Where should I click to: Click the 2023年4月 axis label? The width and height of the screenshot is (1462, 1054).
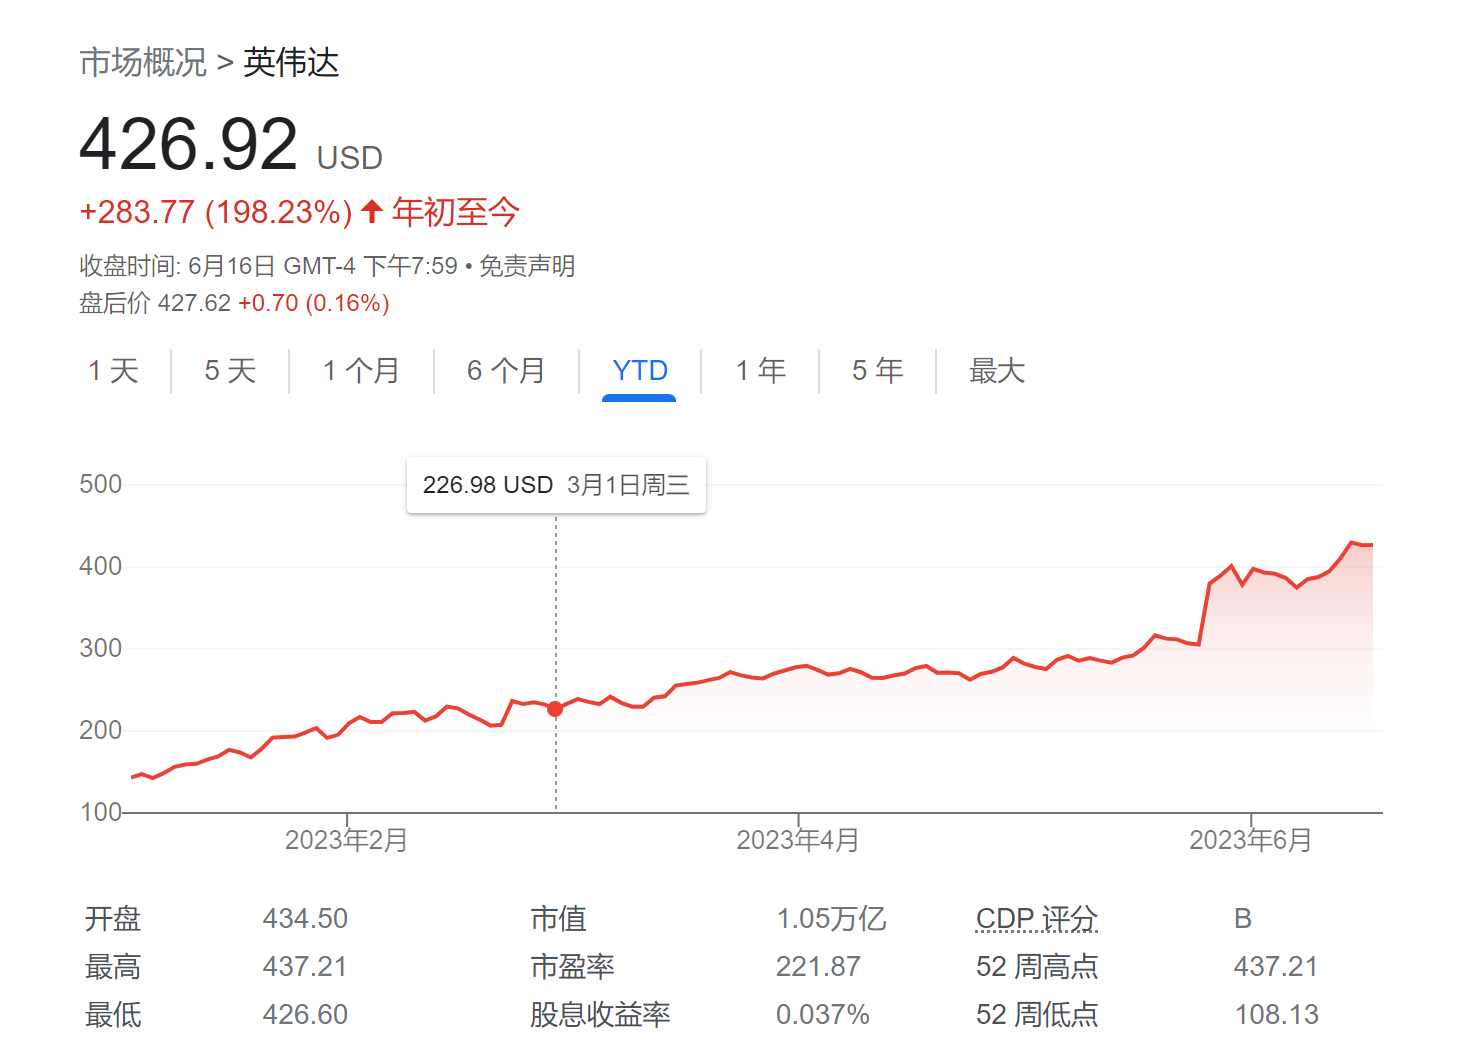(x=797, y=840)
